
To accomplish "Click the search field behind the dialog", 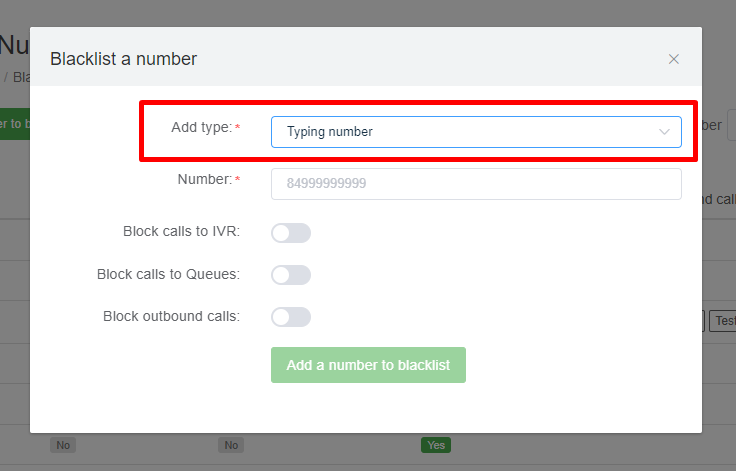I will click(x=731, y=126).
